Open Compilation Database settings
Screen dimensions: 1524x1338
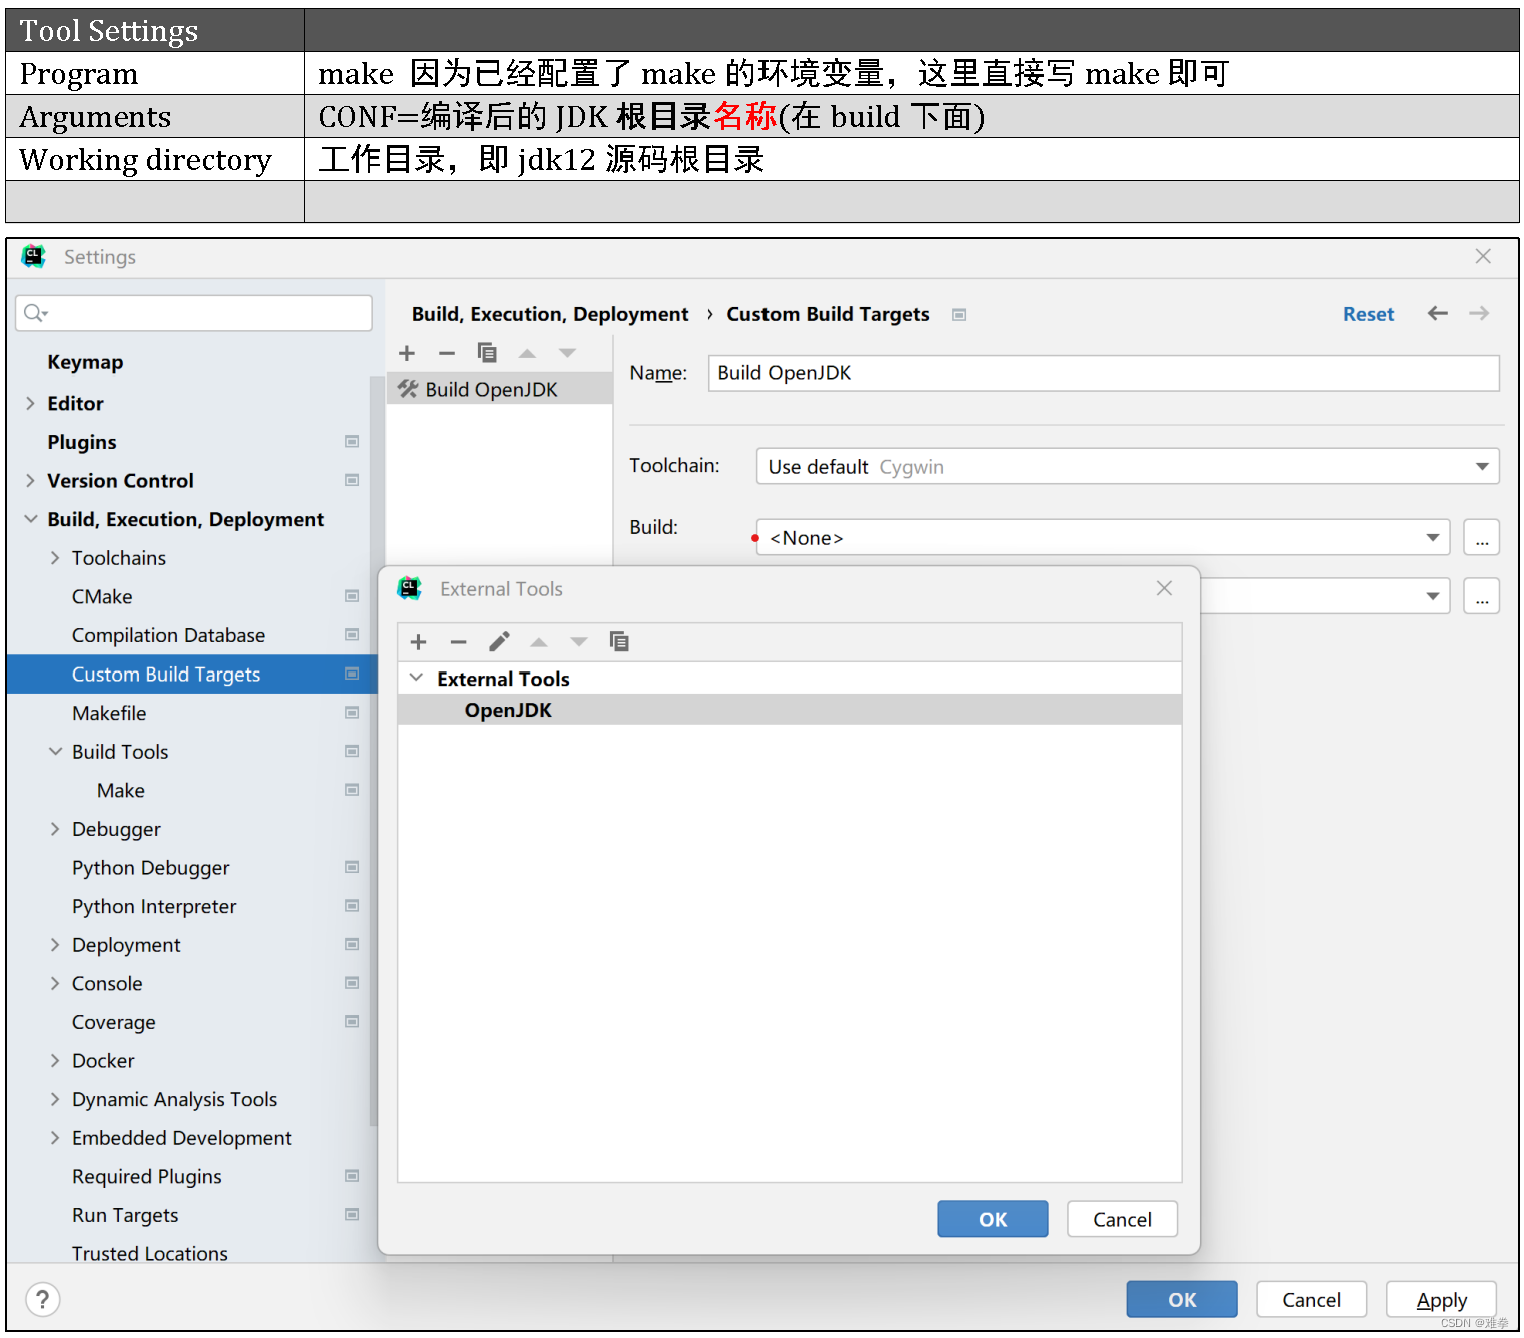click(168, 635)
